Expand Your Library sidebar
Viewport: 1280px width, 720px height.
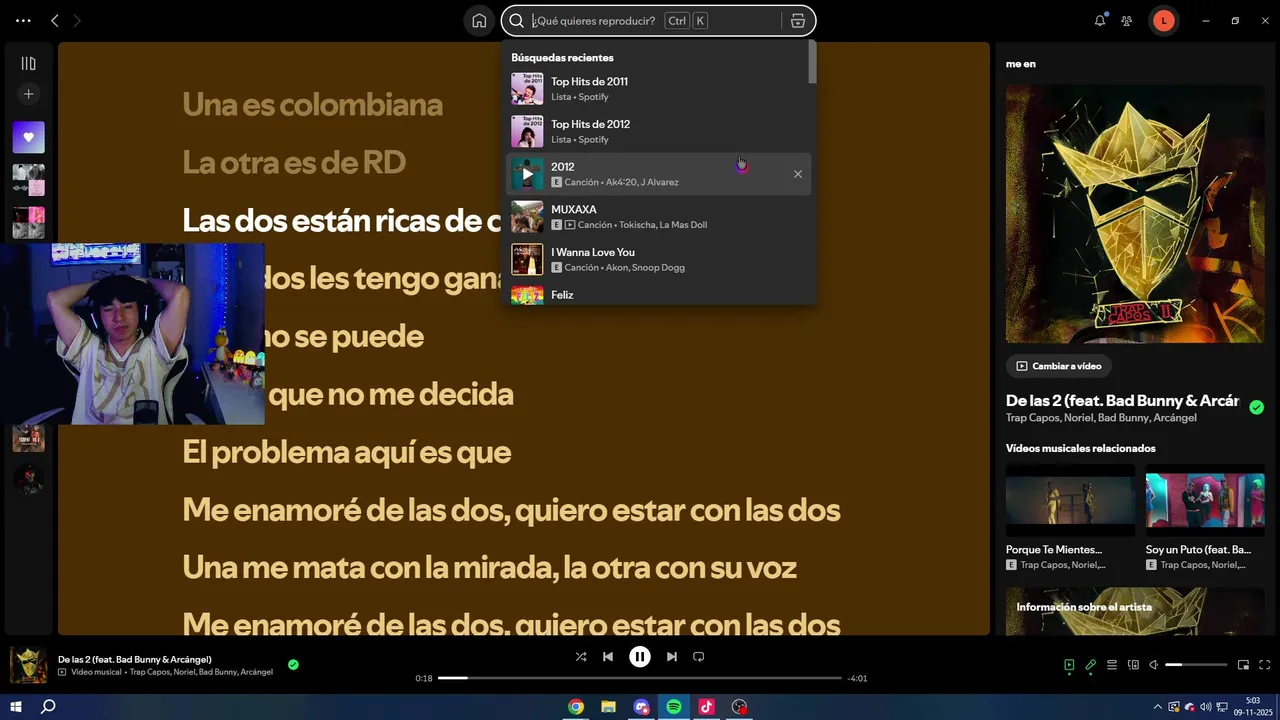(28, 64)
